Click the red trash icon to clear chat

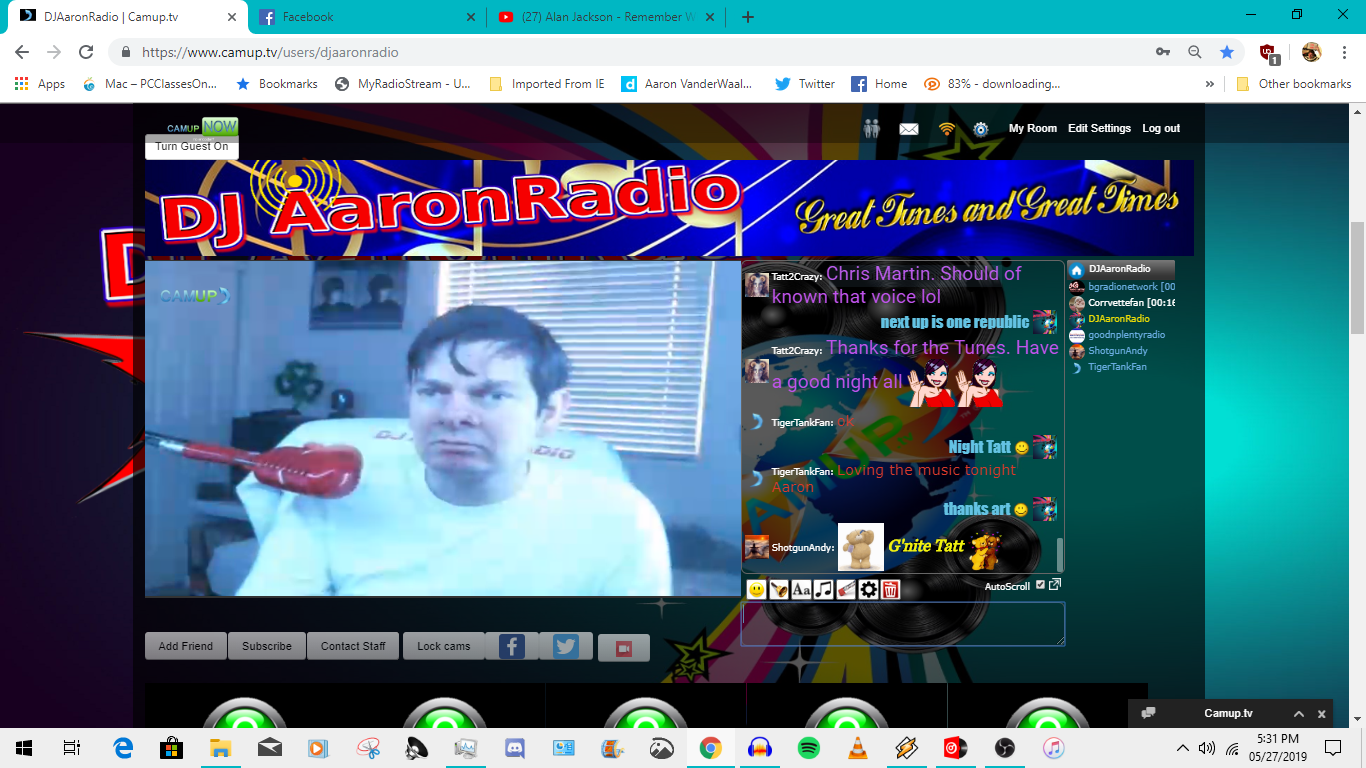(890, 590)
